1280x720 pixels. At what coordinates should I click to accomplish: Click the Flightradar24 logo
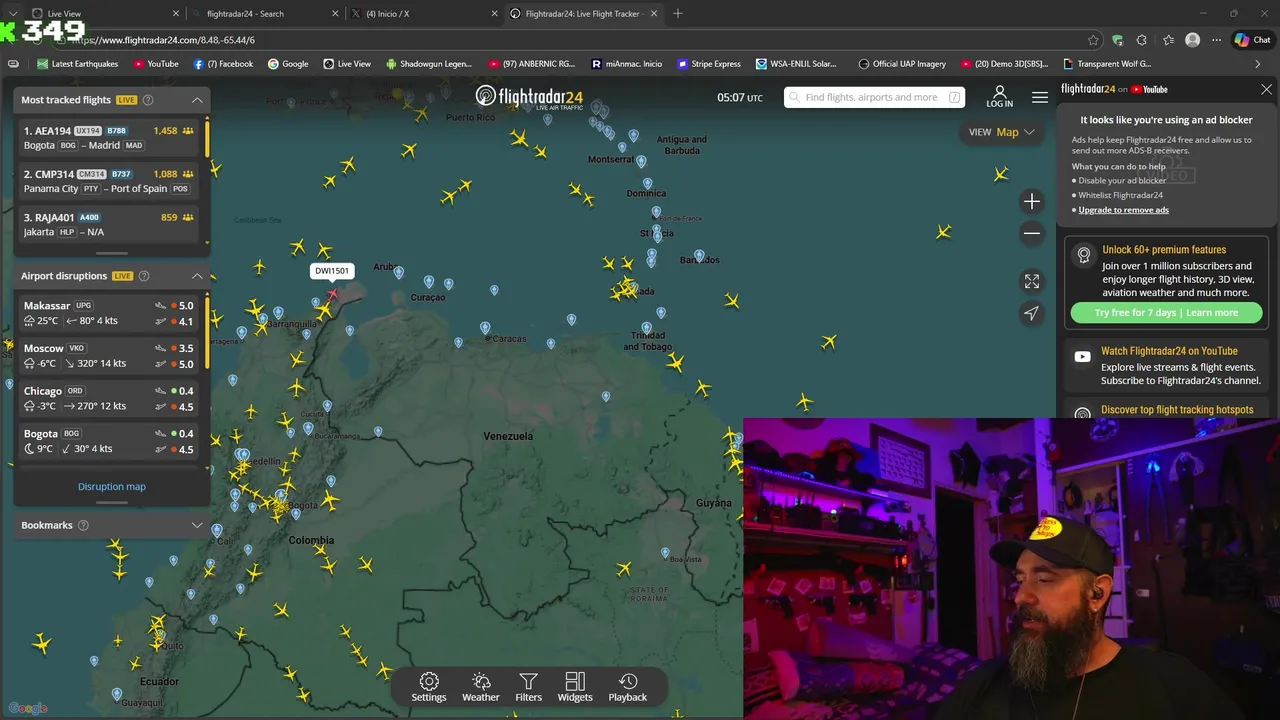pyautogui.click(x=529, y=97)
